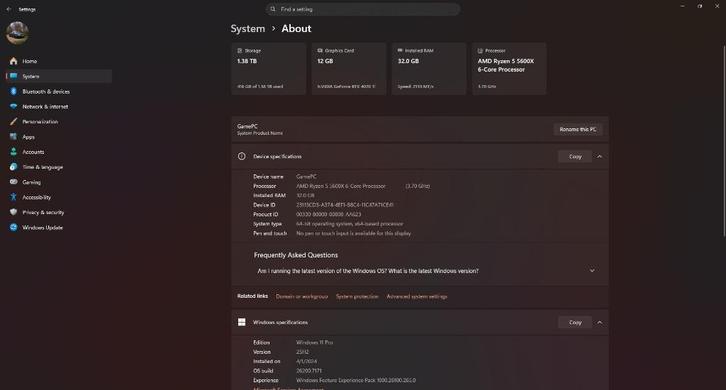The width and height of the screenshot is (726, 390).
Task: Click the Accessibility figure icon
Action: (x=13, y=197)
